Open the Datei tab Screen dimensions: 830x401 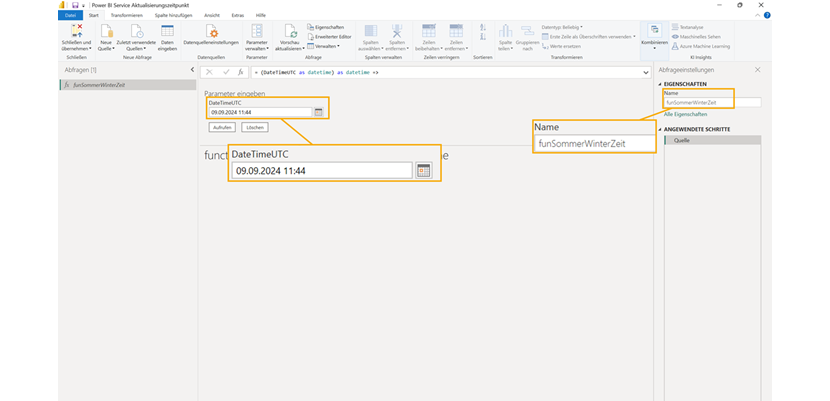(x=70, y=15)
